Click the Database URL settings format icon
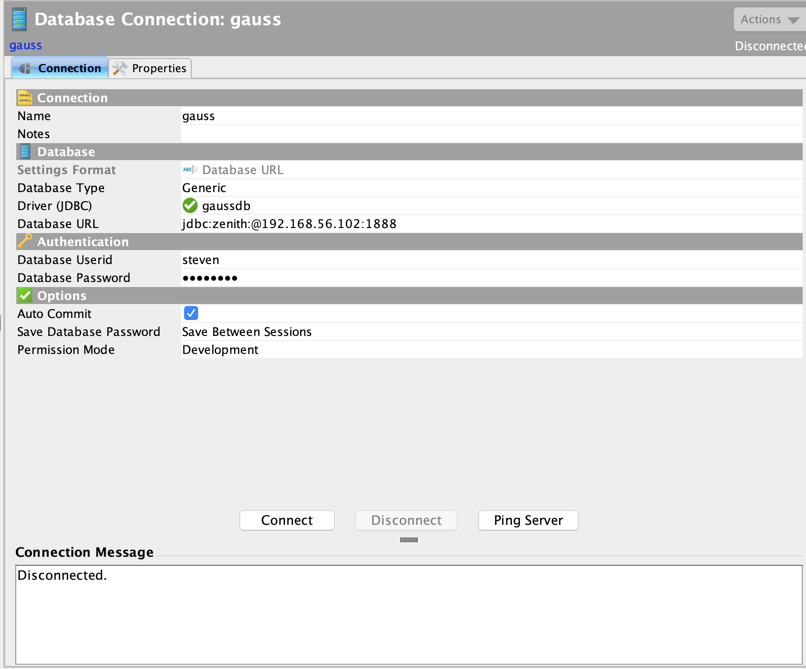This screenshot has height=669, width=806. coord(190,170)
